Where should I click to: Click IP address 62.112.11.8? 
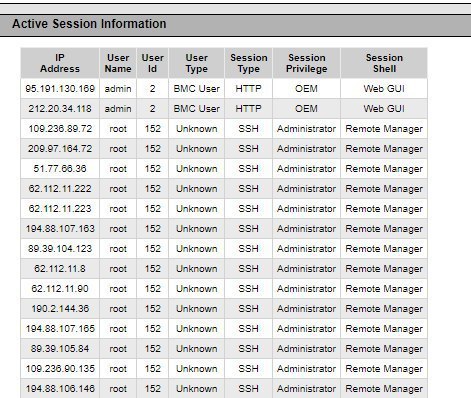60,269
